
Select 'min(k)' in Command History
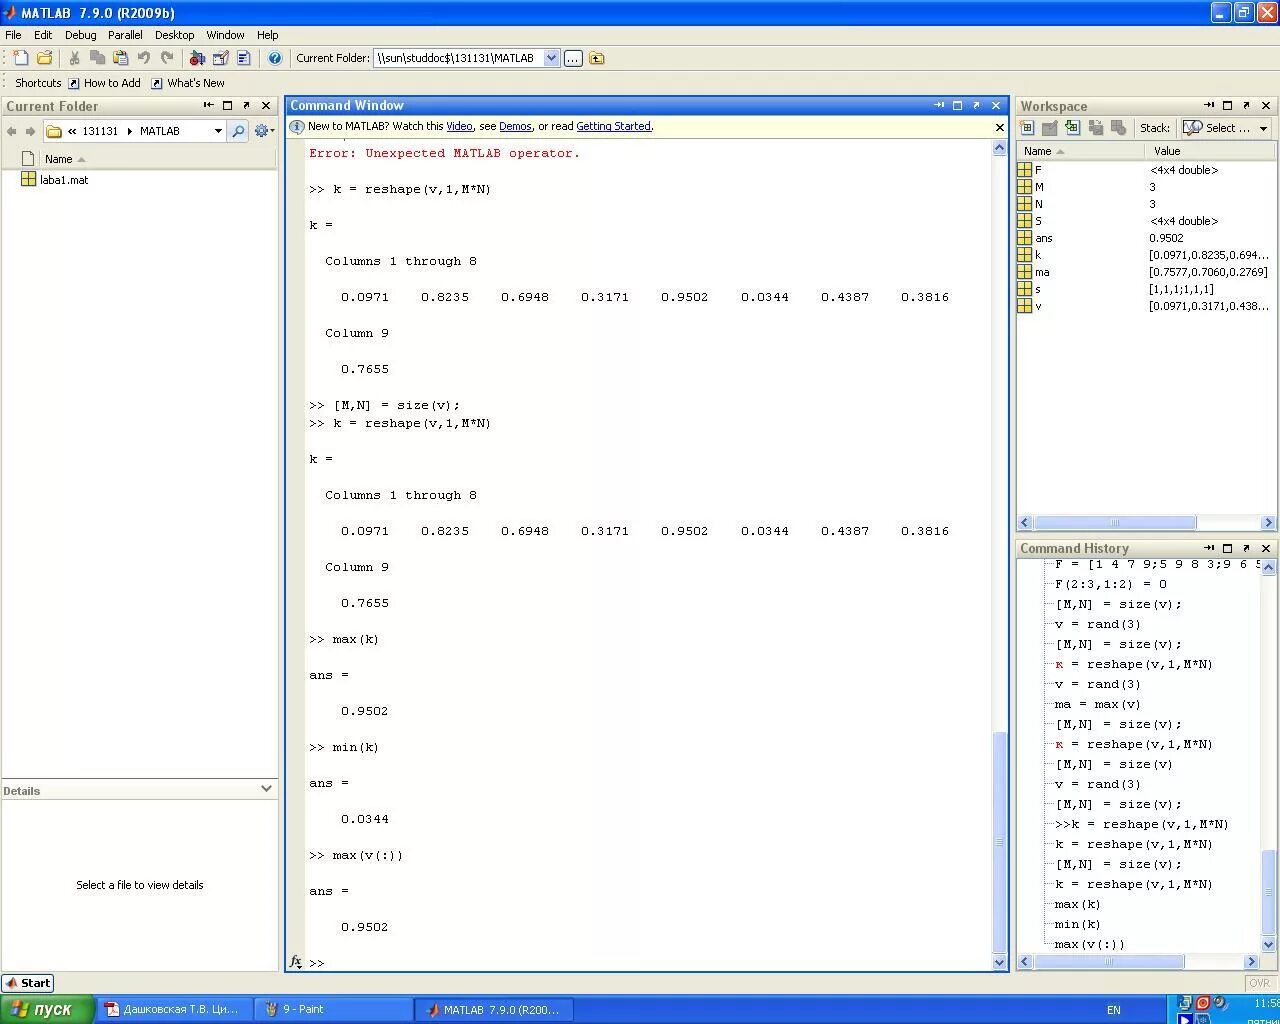(x=1077, y=924)
